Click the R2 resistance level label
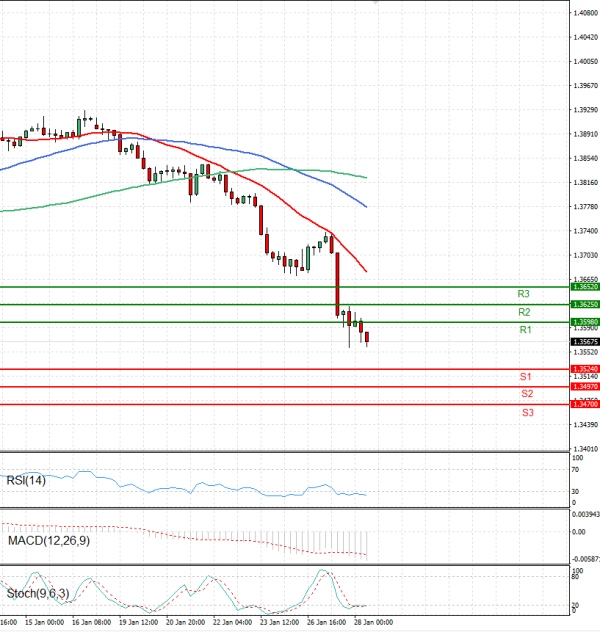 (x=524, y=312)
